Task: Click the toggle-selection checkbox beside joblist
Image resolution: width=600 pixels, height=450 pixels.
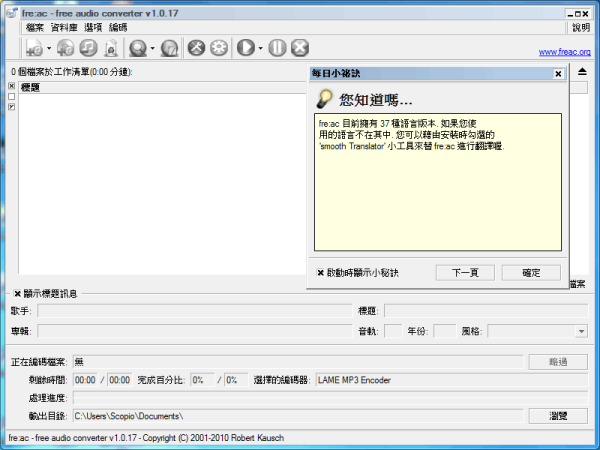Action: pos(11,107)
